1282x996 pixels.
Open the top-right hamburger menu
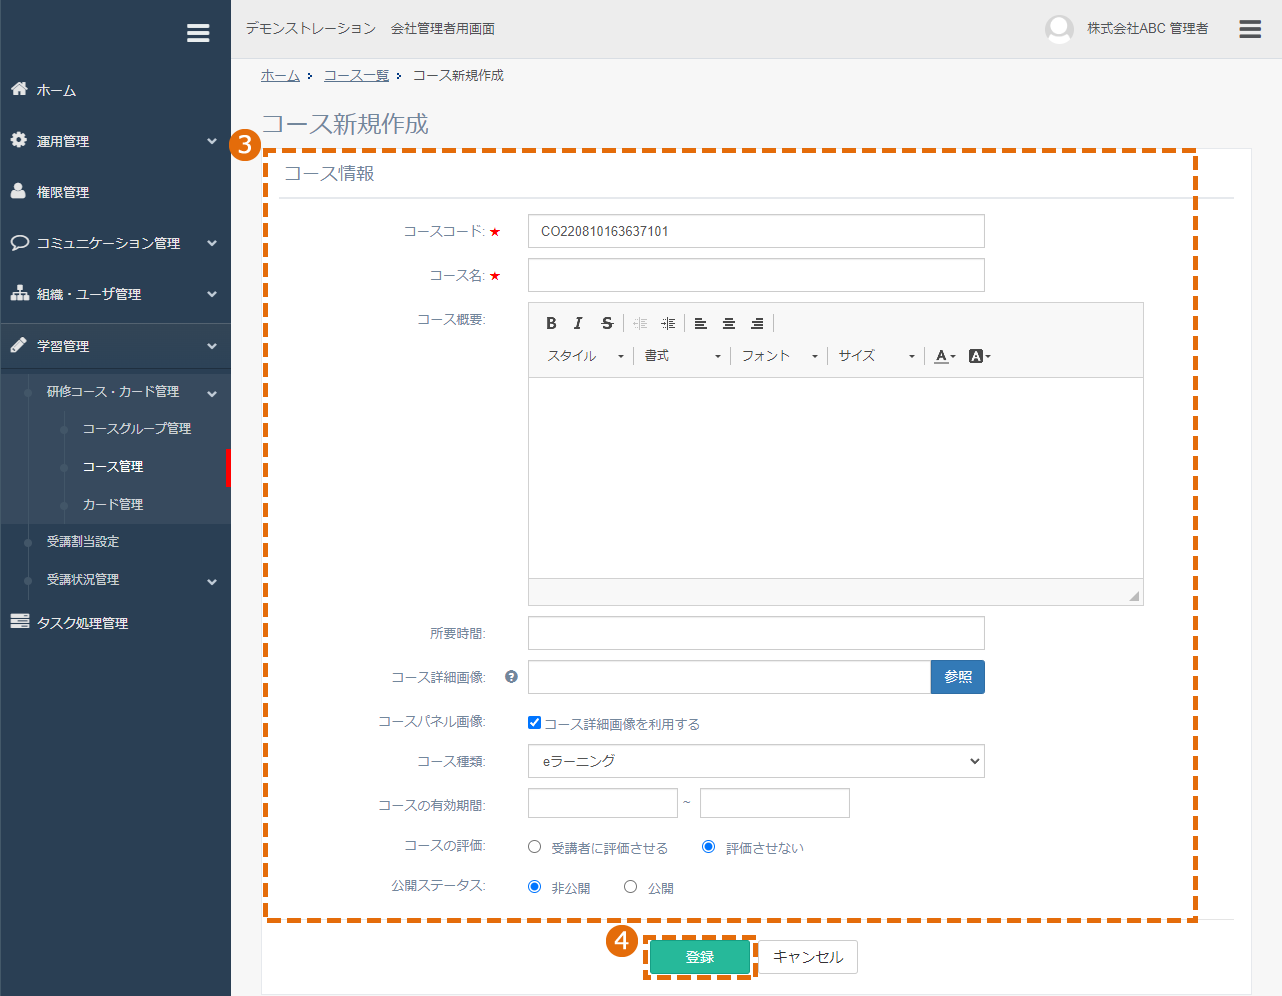click(x=1250, y=29)
